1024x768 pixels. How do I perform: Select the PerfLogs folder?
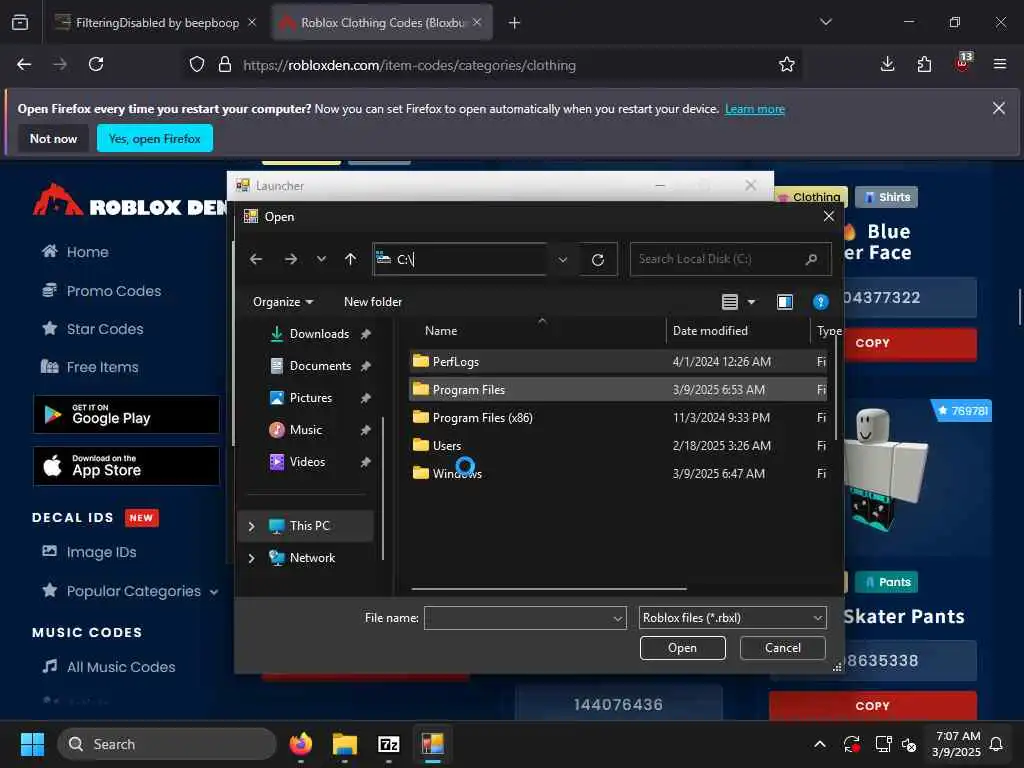pos(455,362)
